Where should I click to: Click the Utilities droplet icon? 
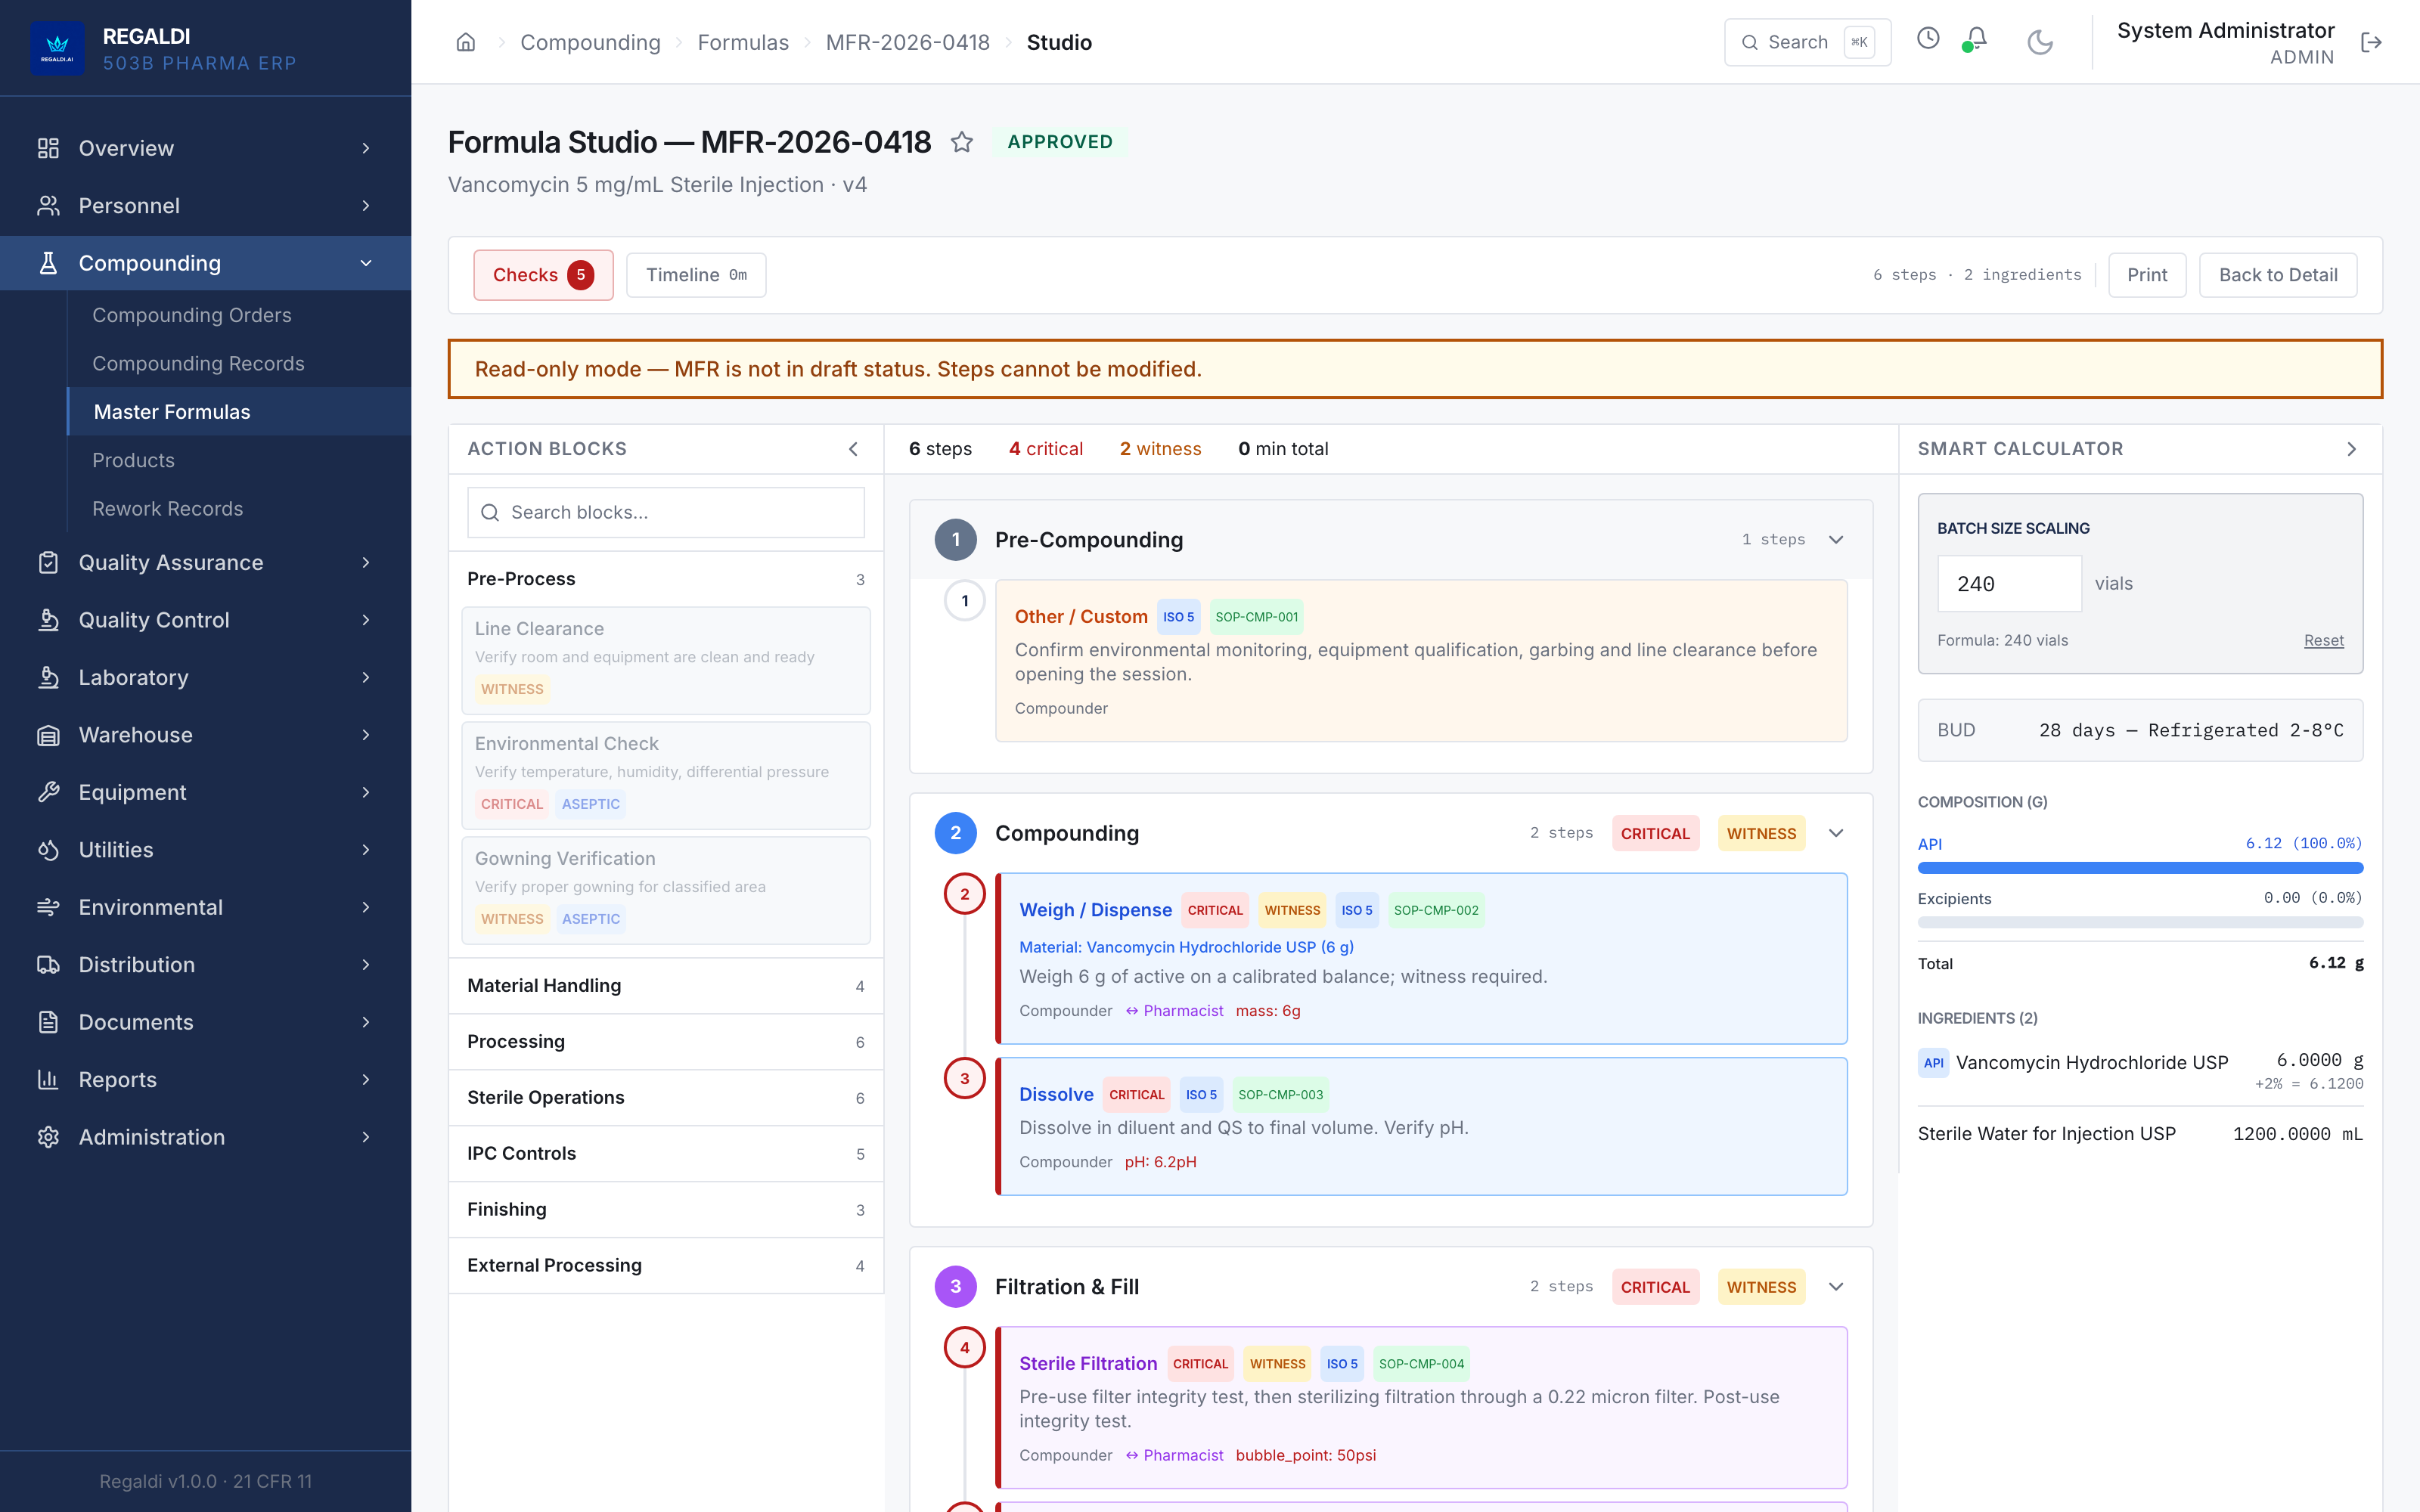48,850
